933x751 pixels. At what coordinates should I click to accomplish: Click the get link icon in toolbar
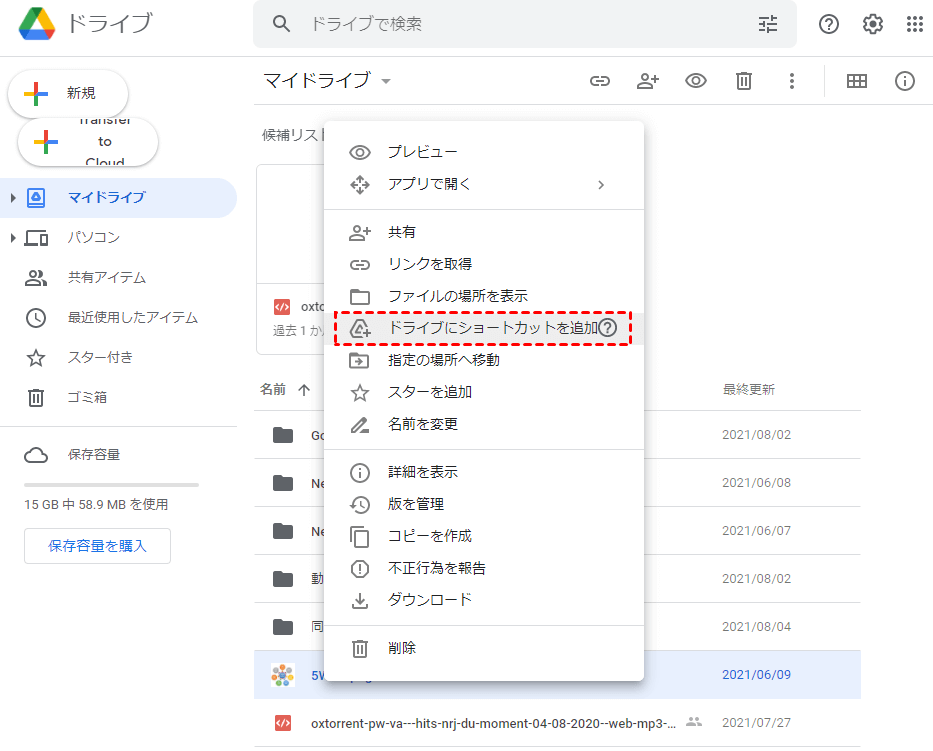(599, 81)
